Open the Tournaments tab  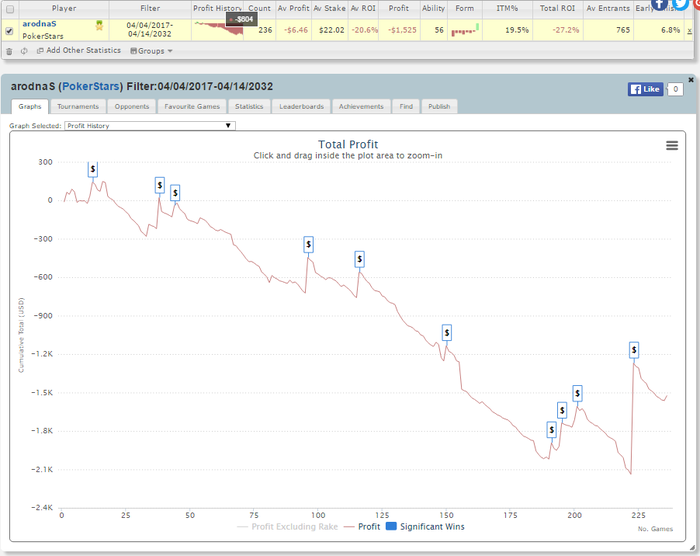point(78,106)
